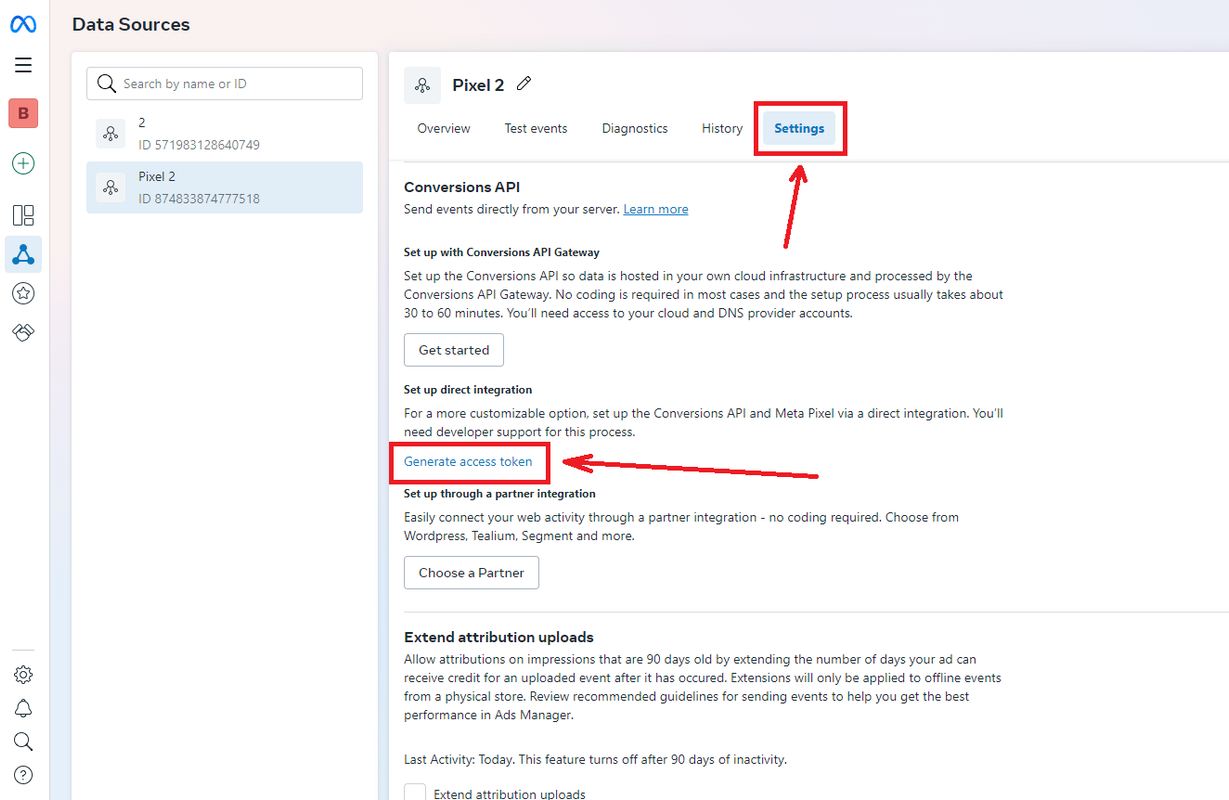Click the Choose a Partner button
Viewport: 1229px width, 800px height.
[471, 573]
